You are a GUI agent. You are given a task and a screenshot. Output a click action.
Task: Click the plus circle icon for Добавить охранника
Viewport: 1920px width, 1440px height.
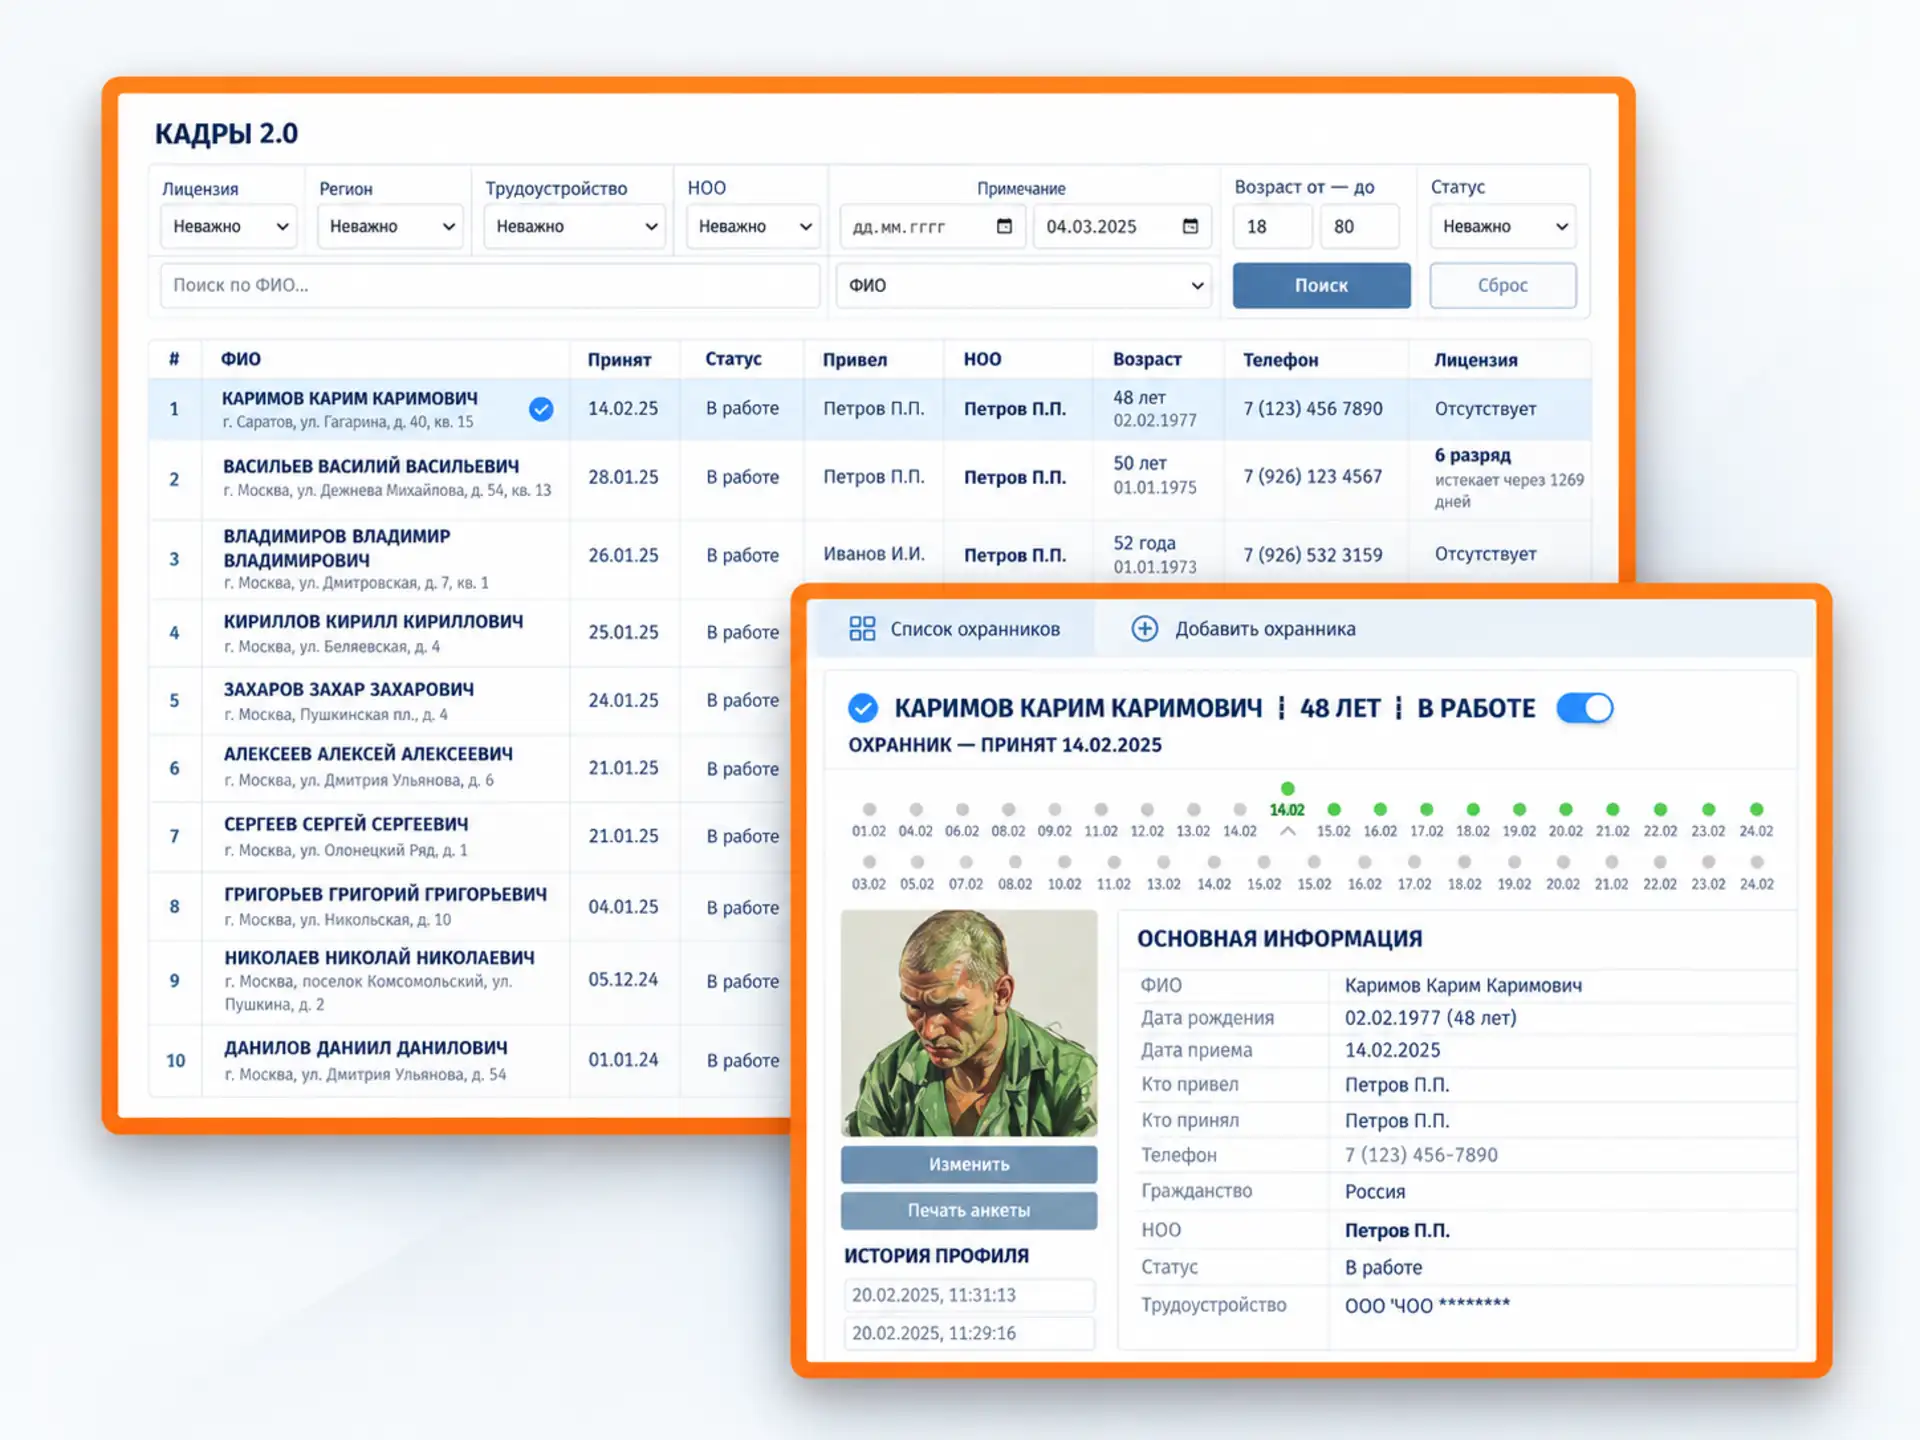1144,628
